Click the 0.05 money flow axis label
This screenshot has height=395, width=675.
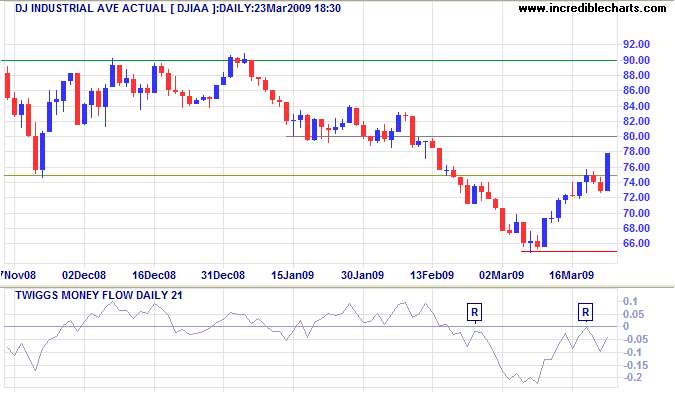(x=633, y=314)
